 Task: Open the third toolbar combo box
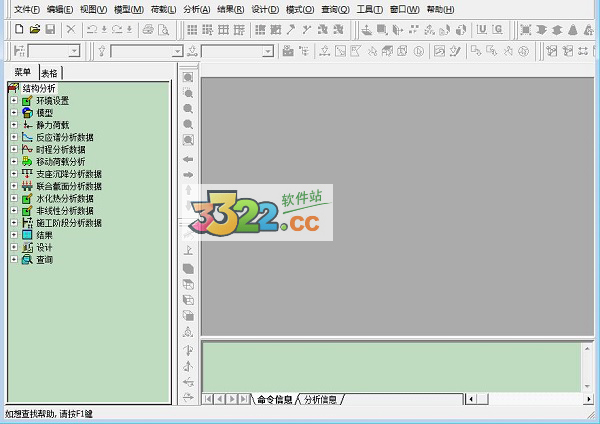tap(268, 51)
